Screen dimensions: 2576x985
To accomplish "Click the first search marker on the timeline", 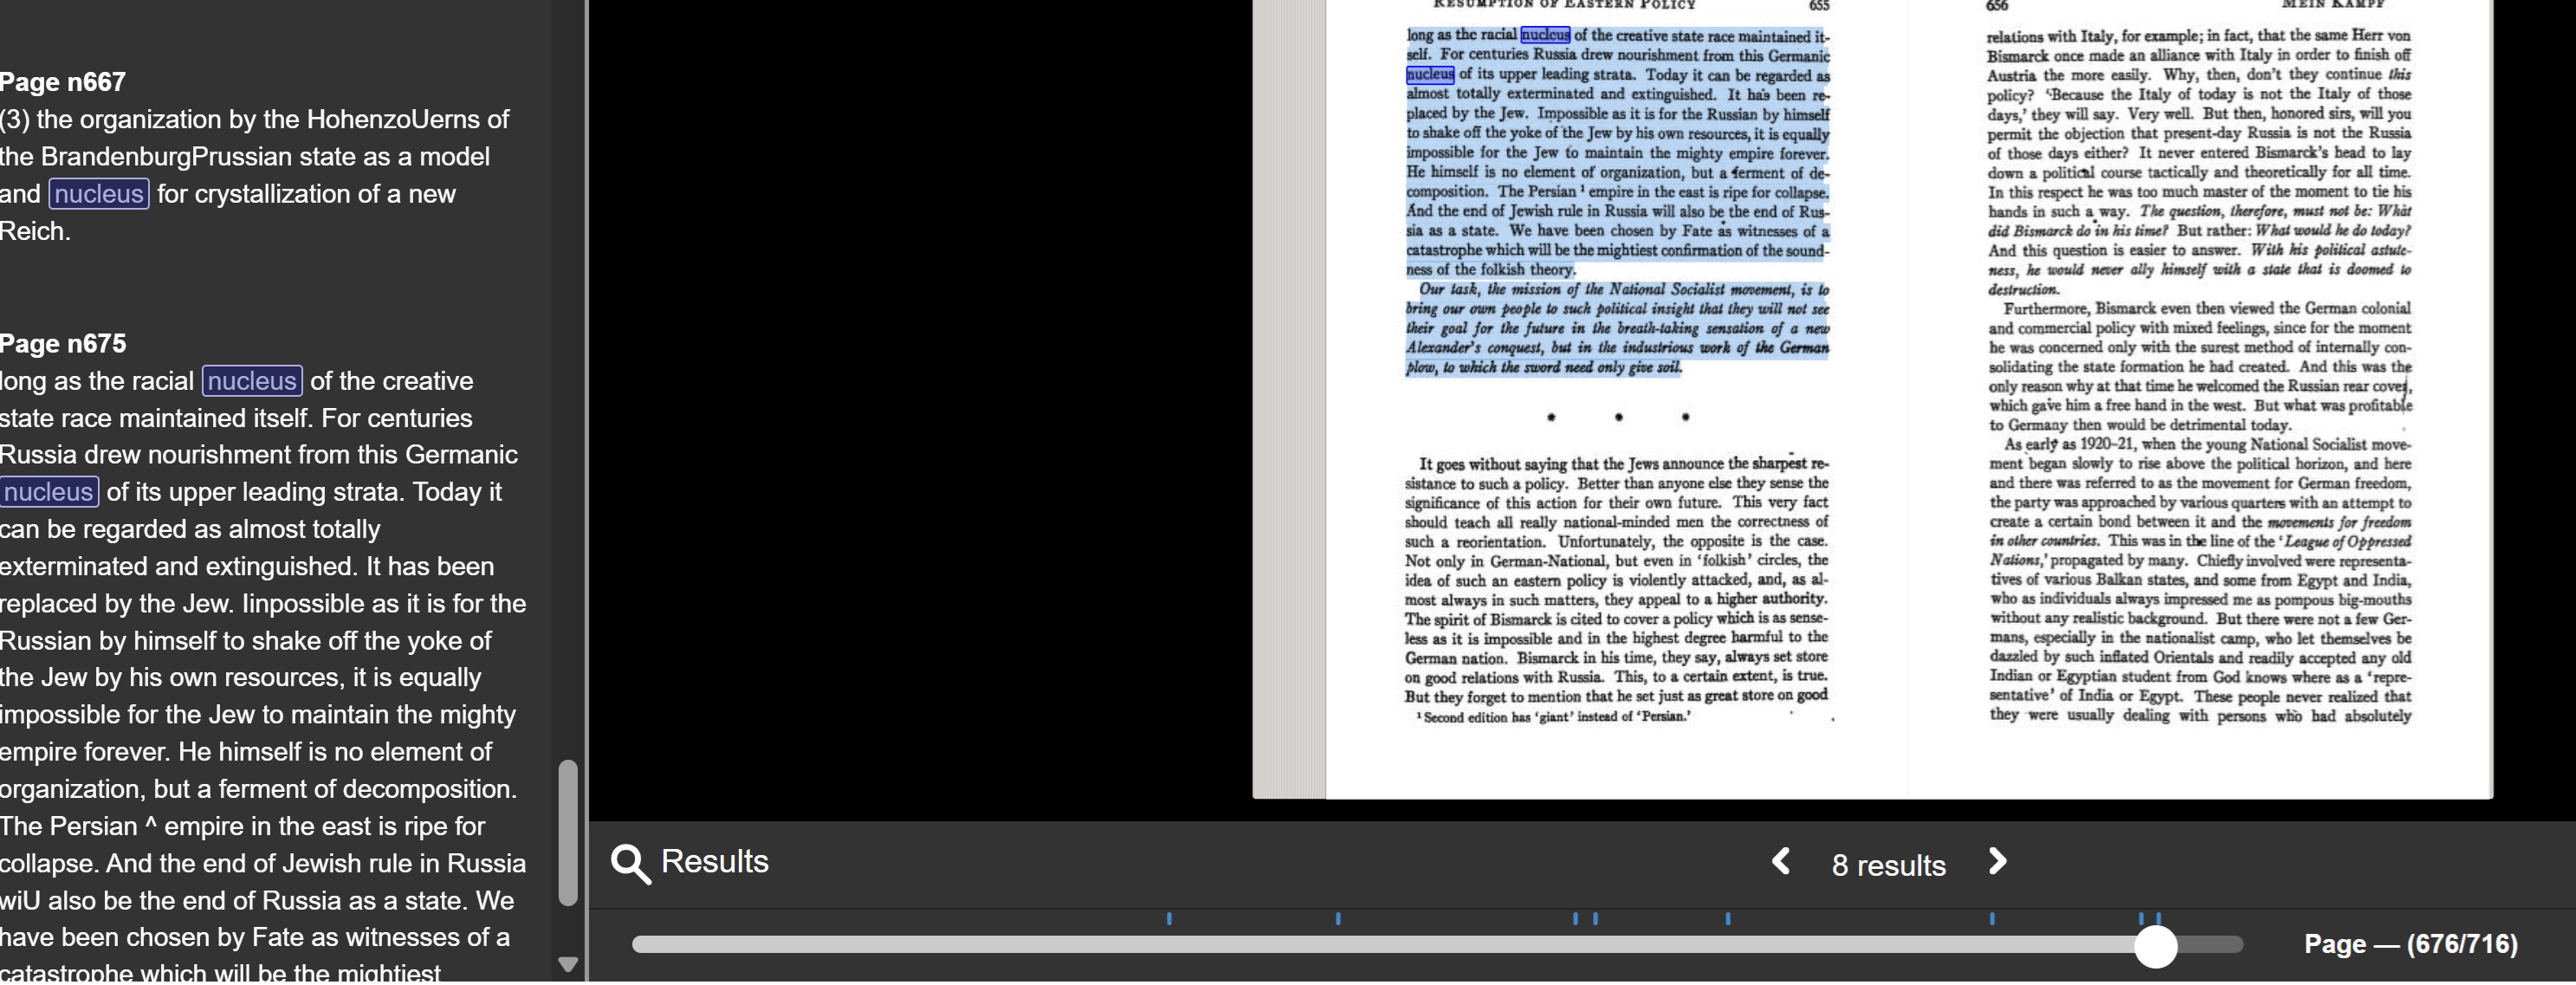I will [1169, 918].
